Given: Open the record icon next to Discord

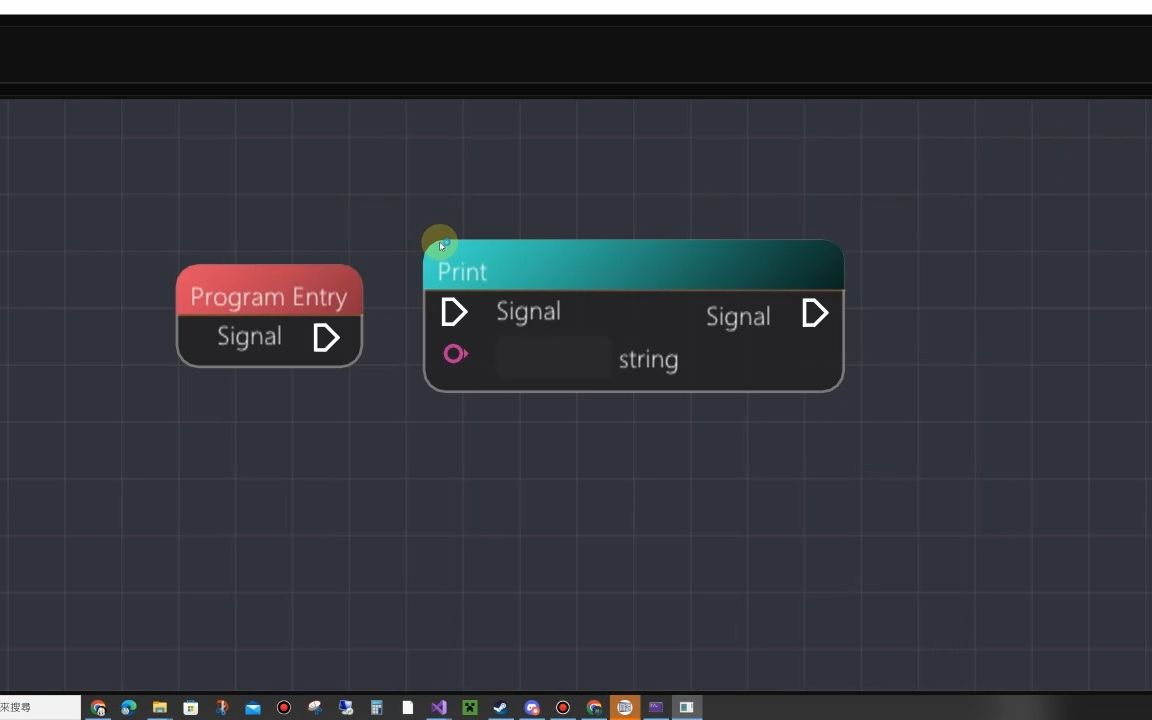Looking at the screenshot, I should [x=563, y=708].
